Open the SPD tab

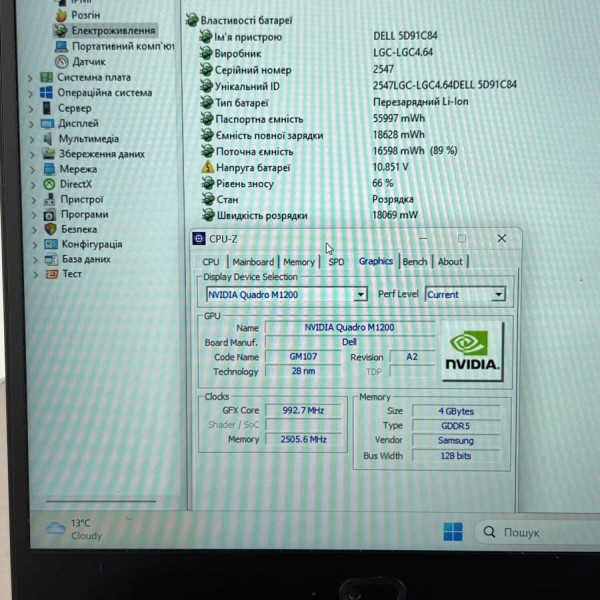[336, 262]
